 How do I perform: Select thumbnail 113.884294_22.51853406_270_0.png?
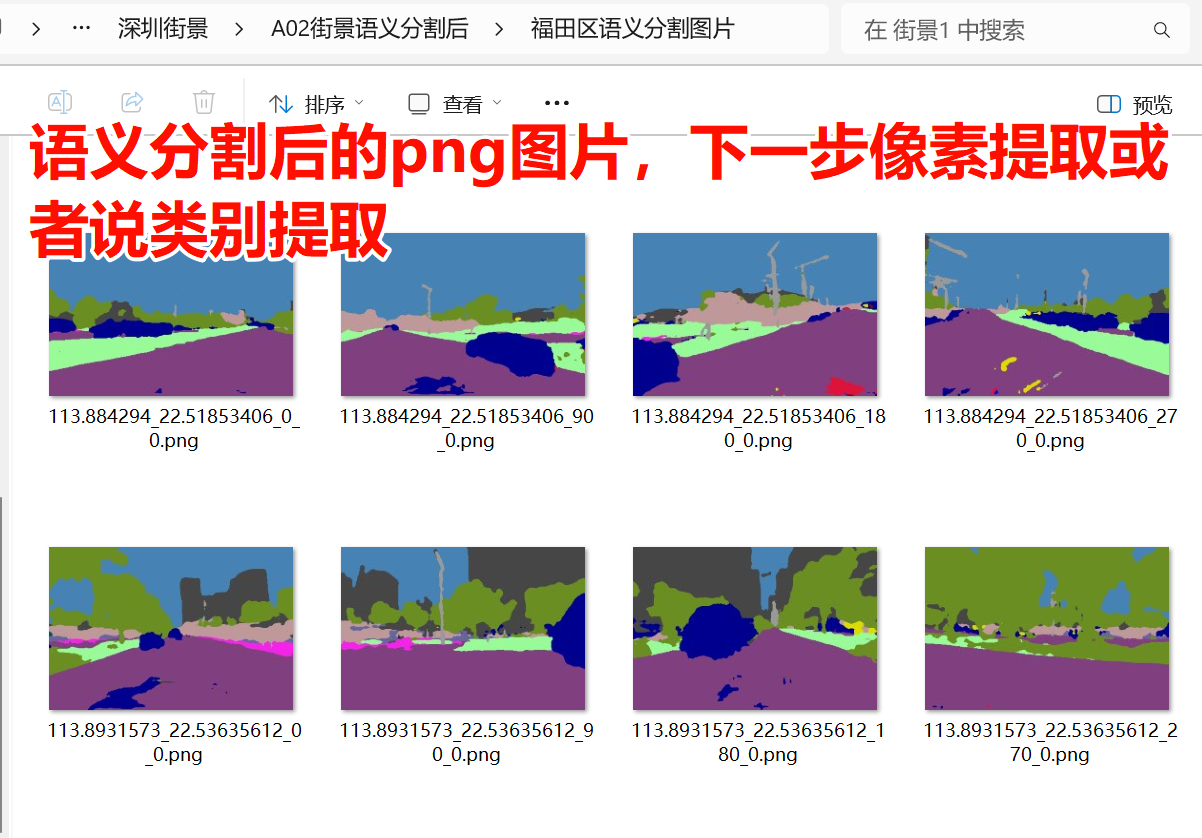tap(1046, 313)
